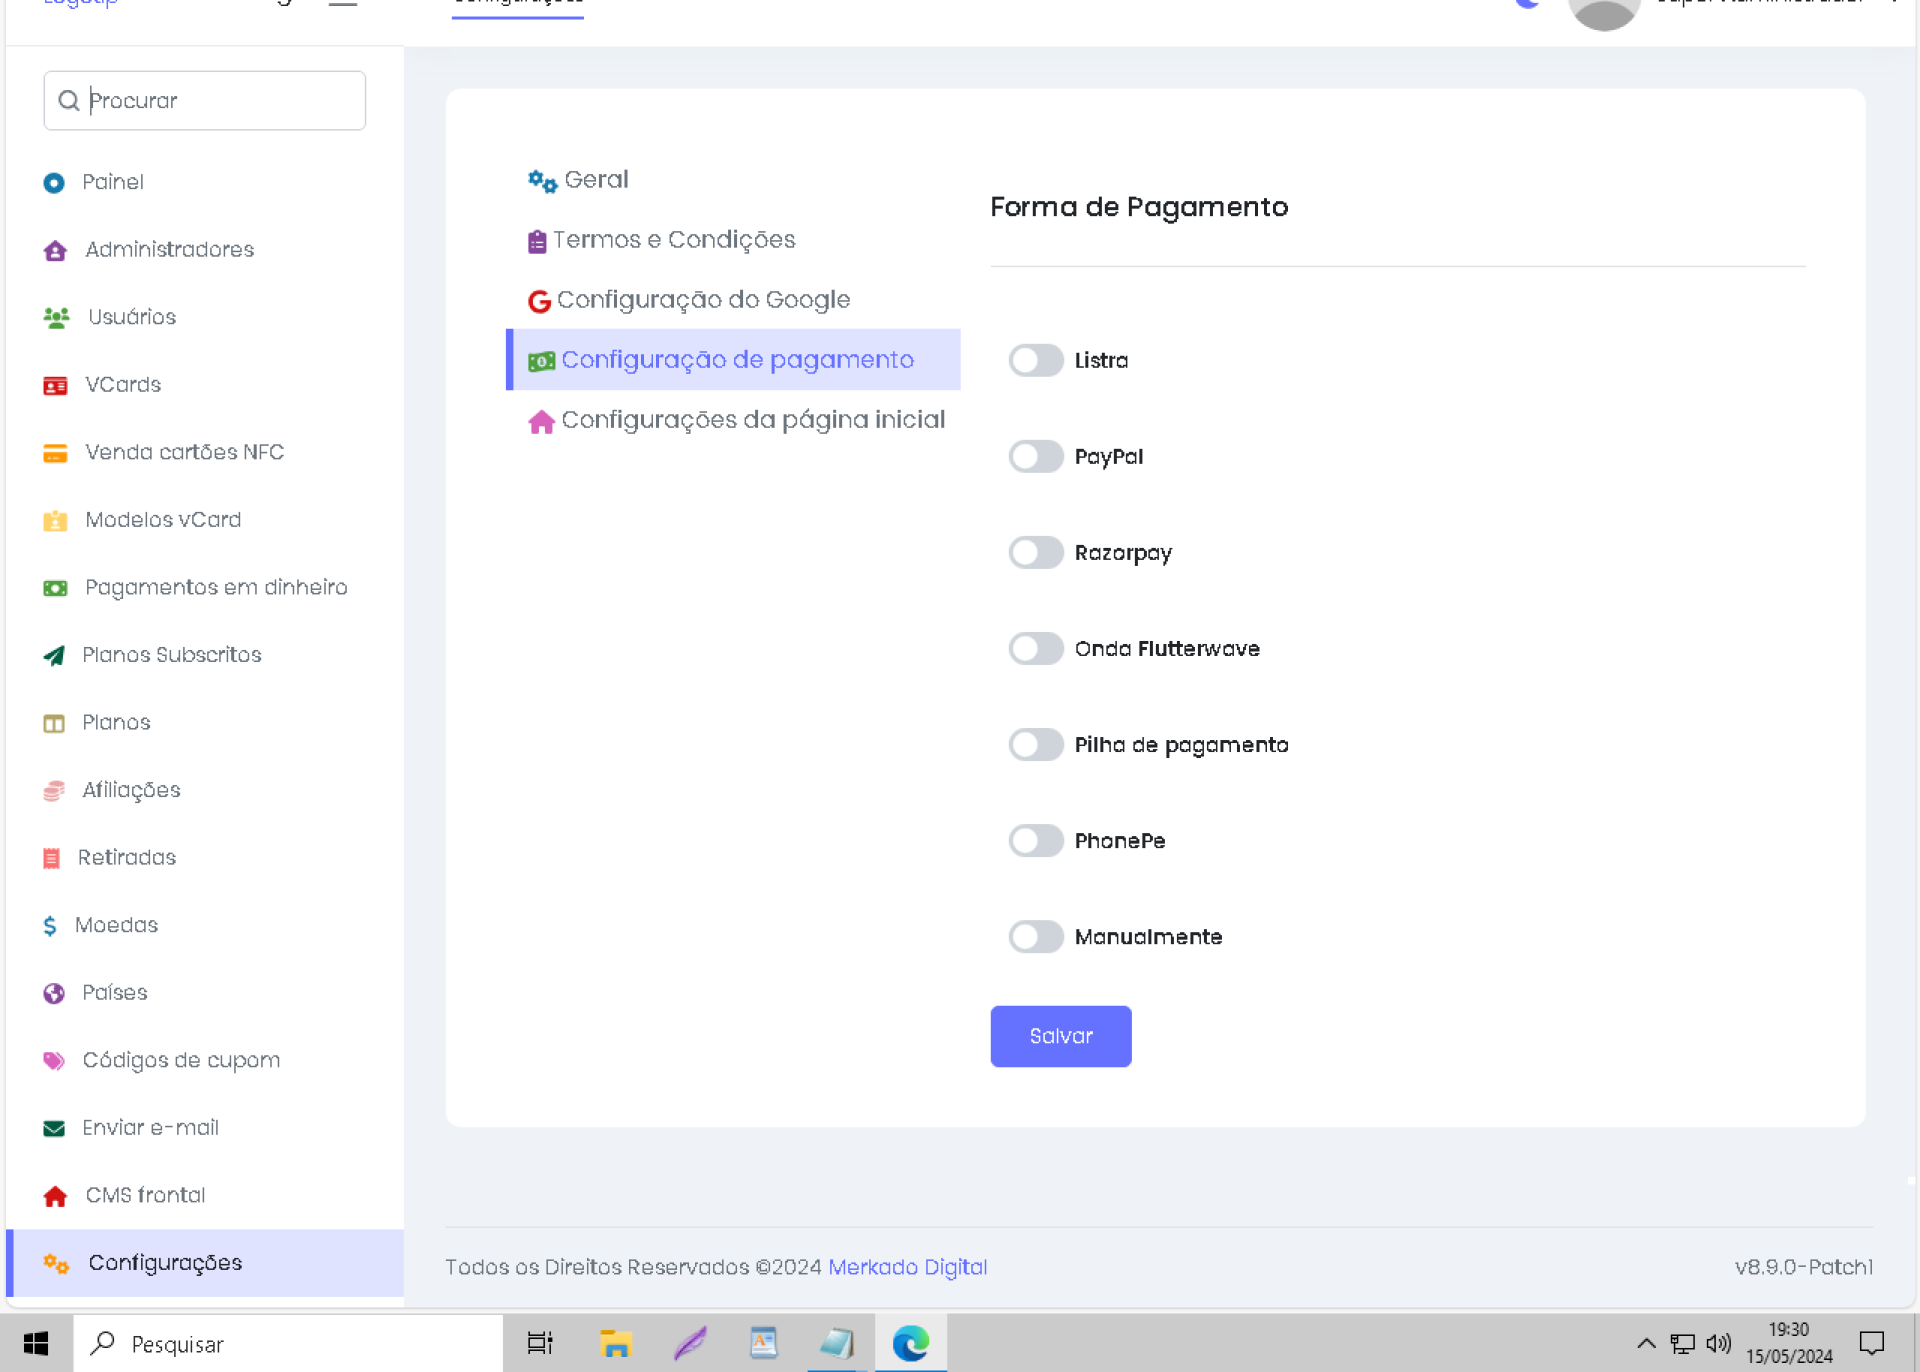This screenshot has width=1920, height=1372.
Task: Open the Usuários people icon
Action: pos(56,318)
